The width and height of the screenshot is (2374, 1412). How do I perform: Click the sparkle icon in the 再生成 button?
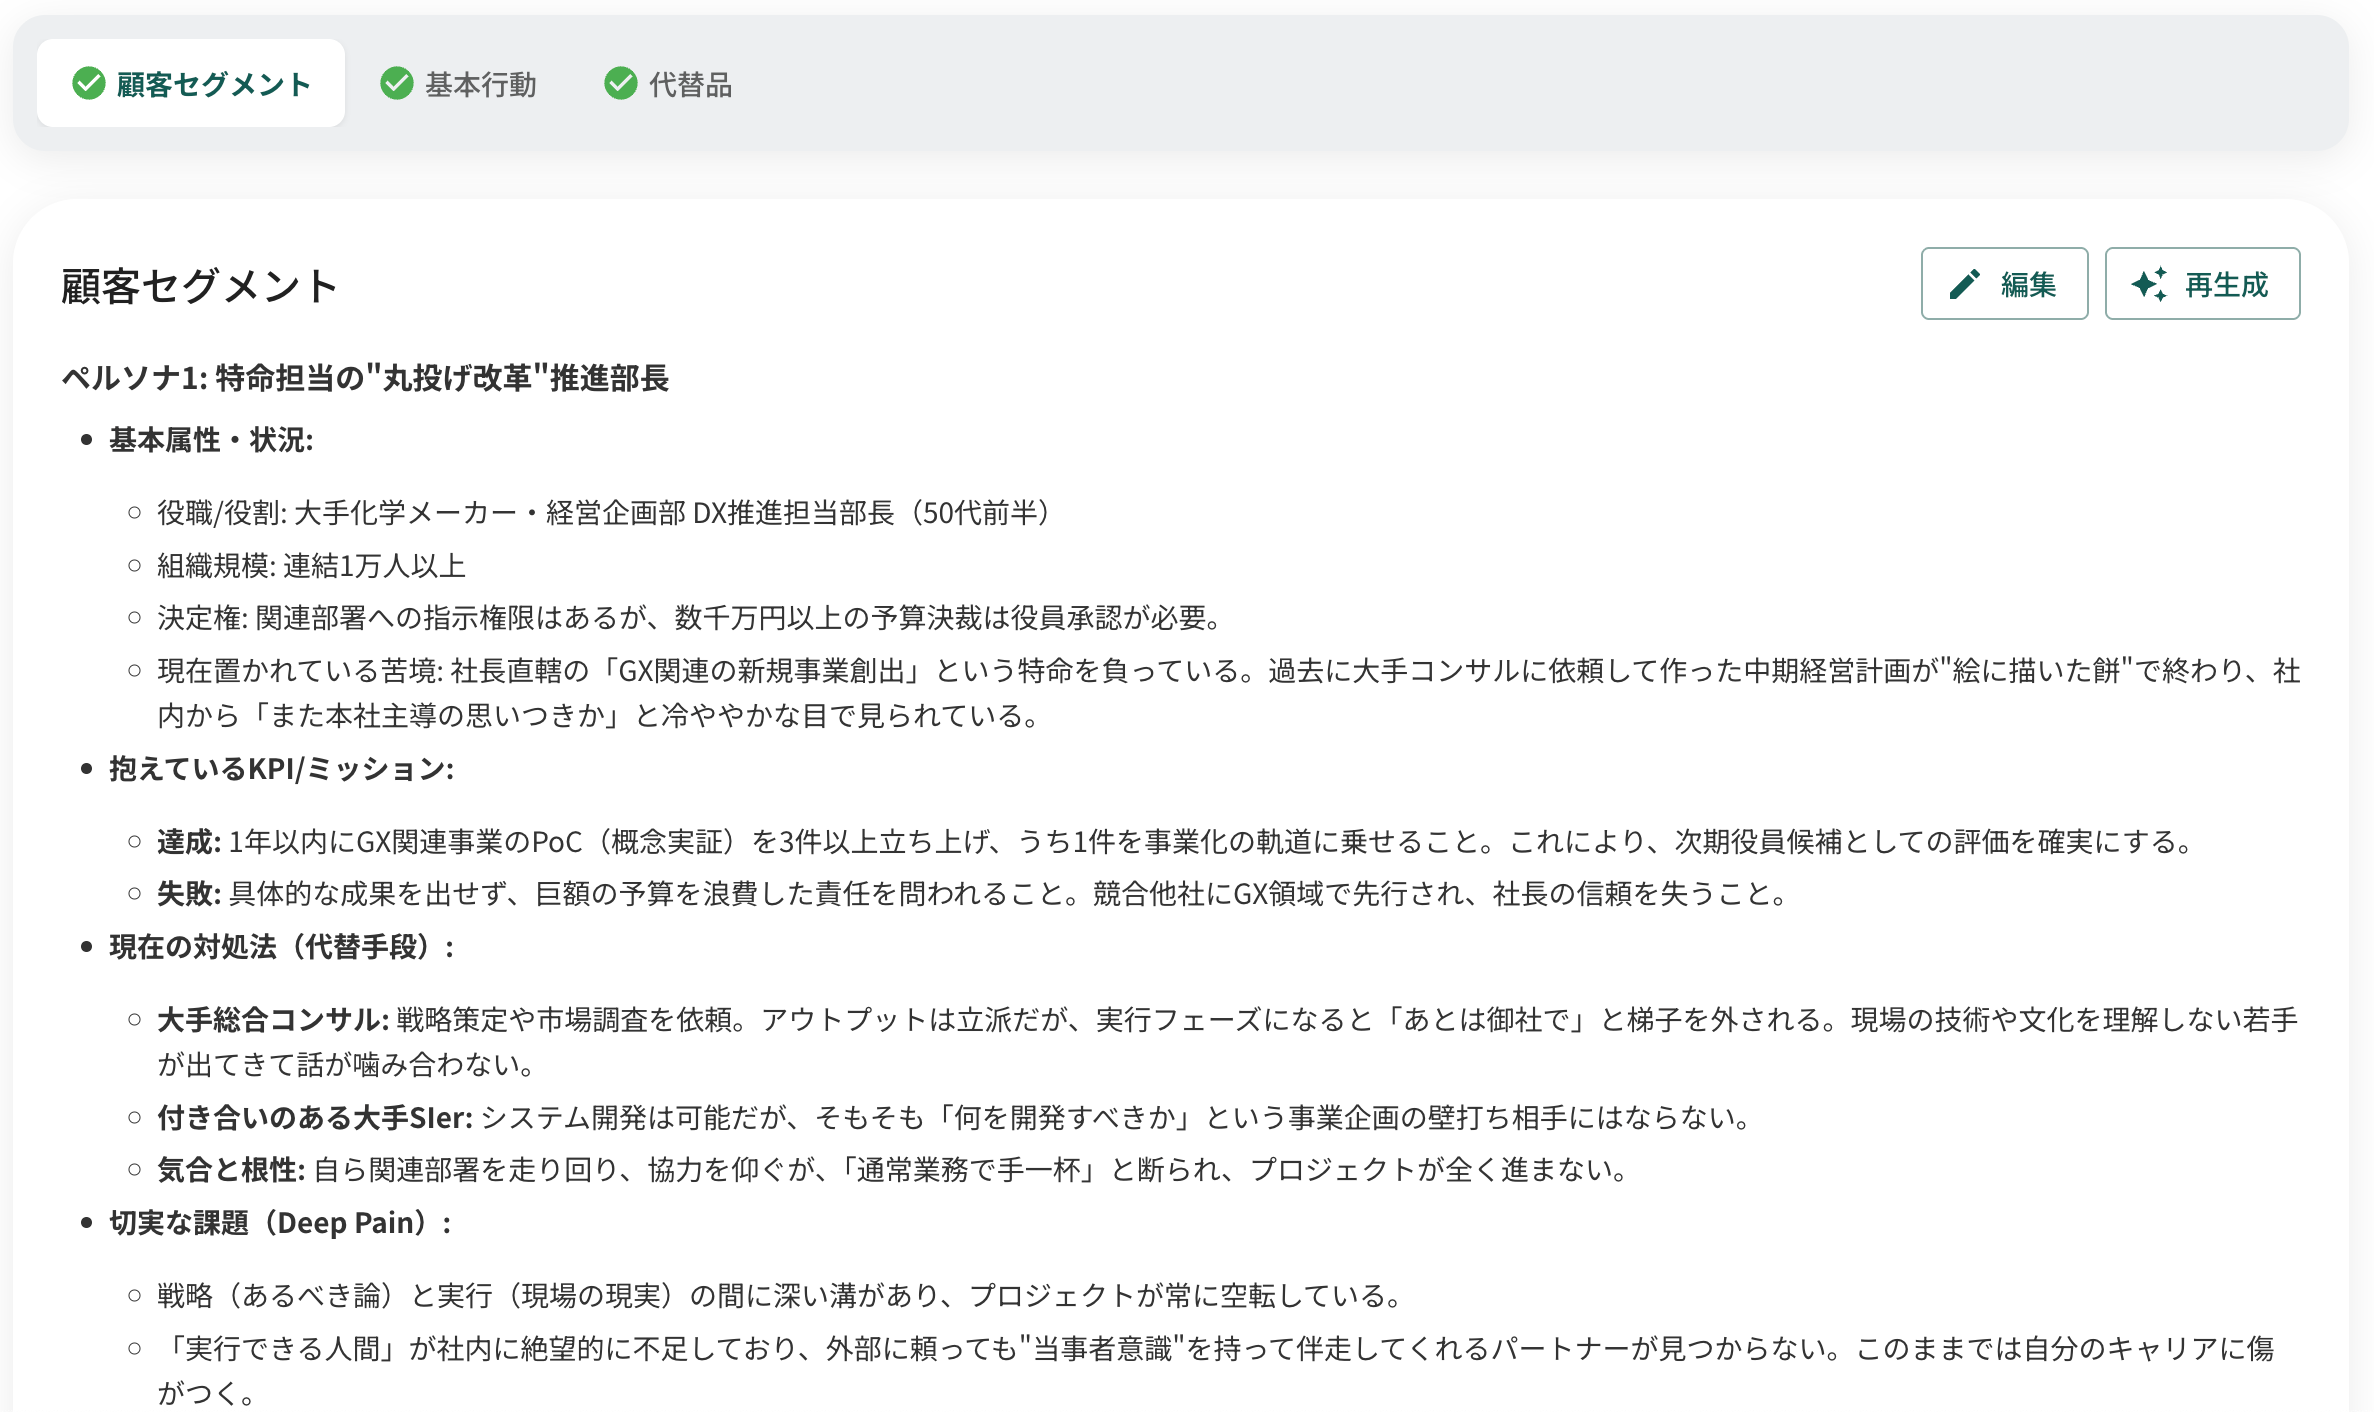[x=2148, y=285]
